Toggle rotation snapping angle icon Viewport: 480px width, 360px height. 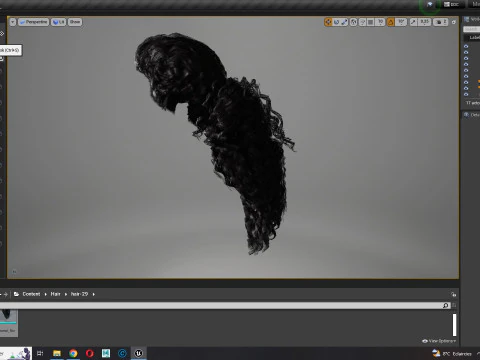pos(390,22)
